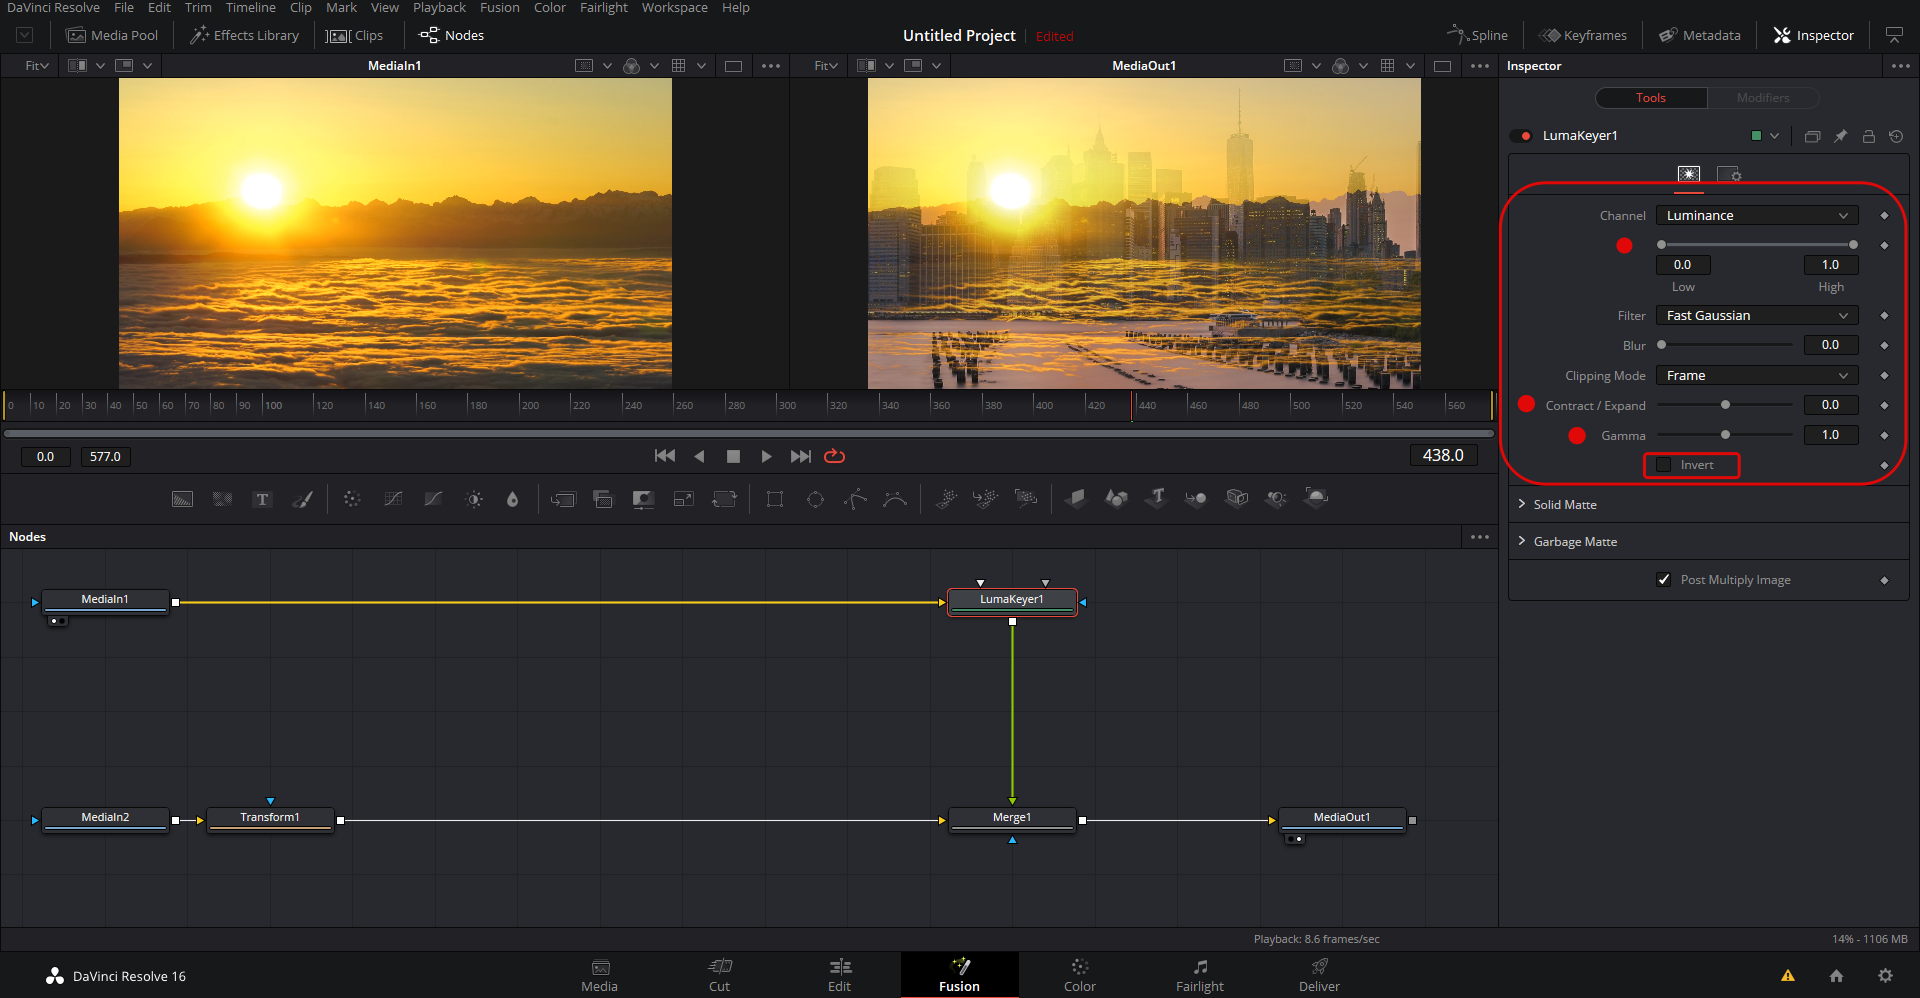Add a Channel Booleans node
This screenshot has height=998, width=1920.
(x=603, y=499)
